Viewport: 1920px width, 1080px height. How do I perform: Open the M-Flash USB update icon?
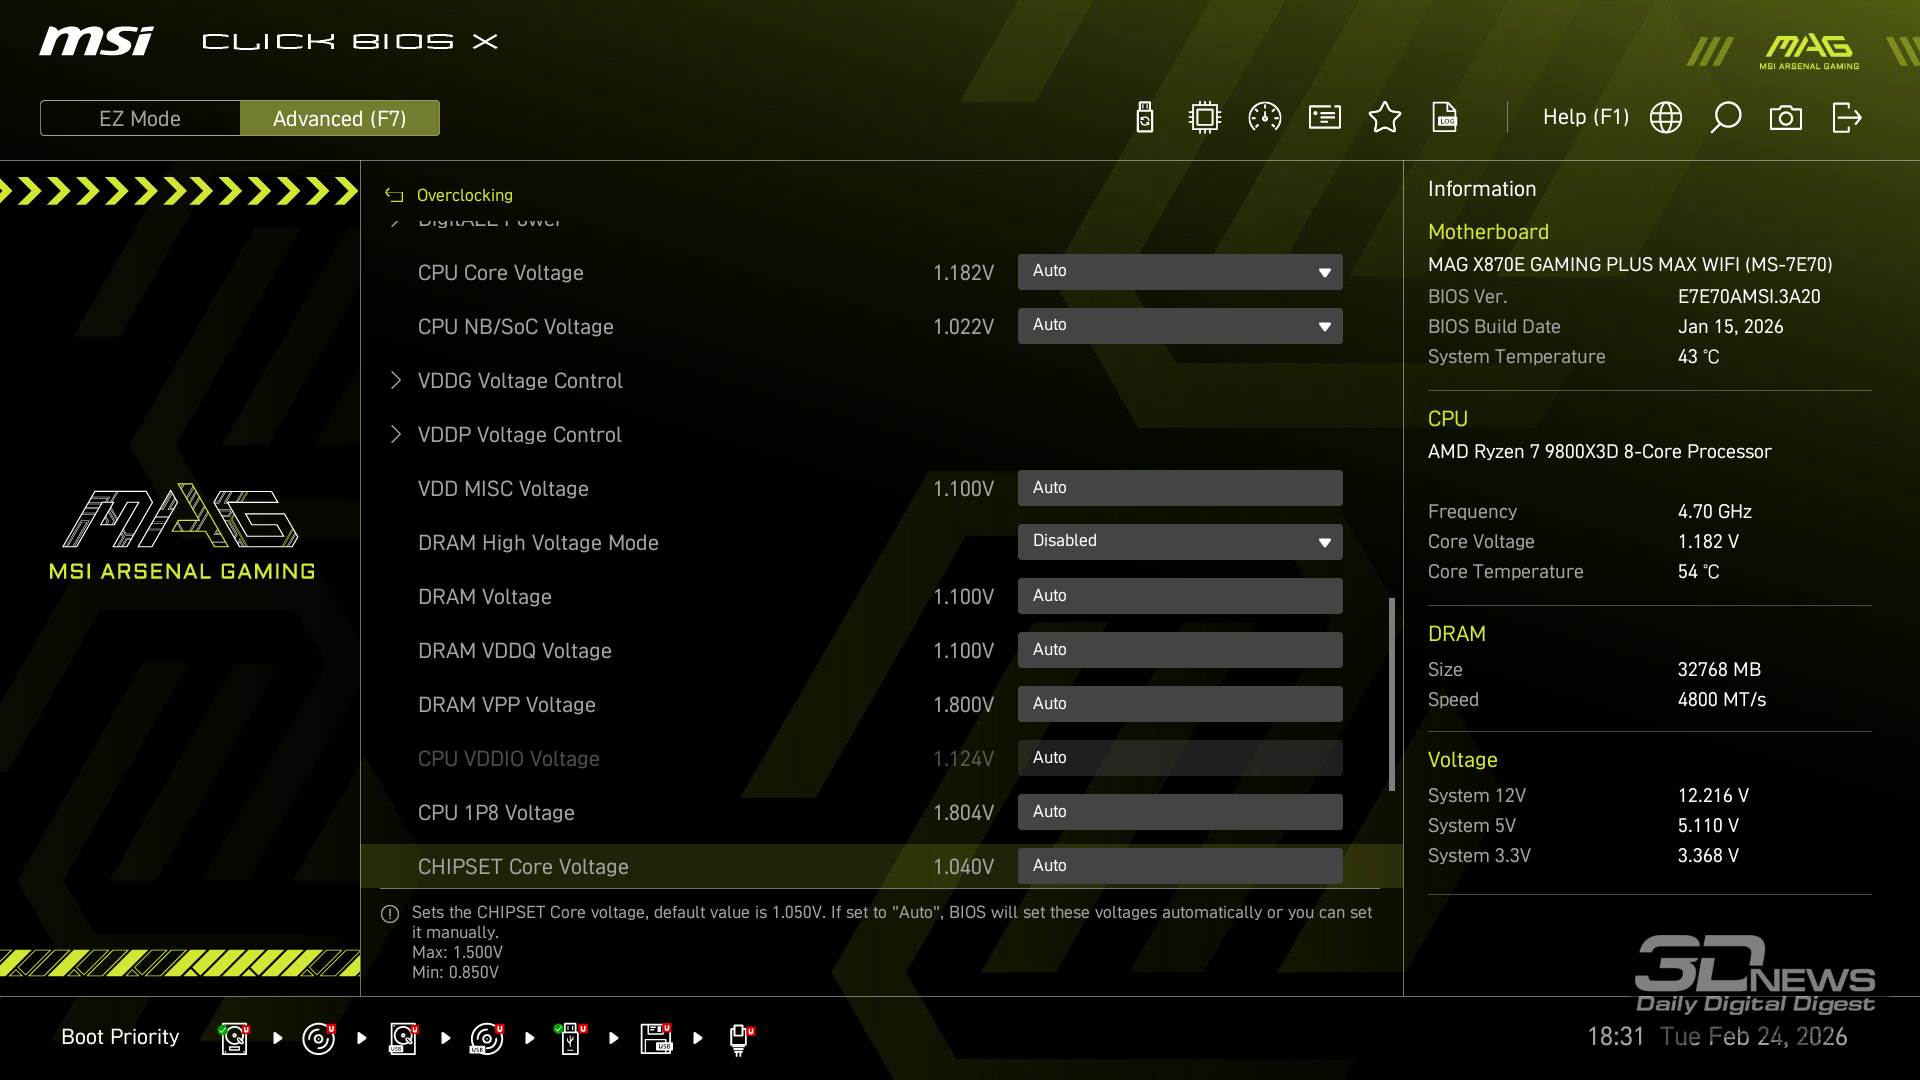1145,118
